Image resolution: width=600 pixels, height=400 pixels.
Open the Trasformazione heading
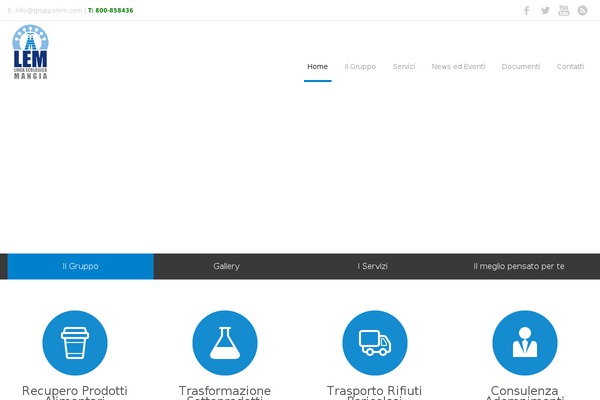click(x=225, y=392)
